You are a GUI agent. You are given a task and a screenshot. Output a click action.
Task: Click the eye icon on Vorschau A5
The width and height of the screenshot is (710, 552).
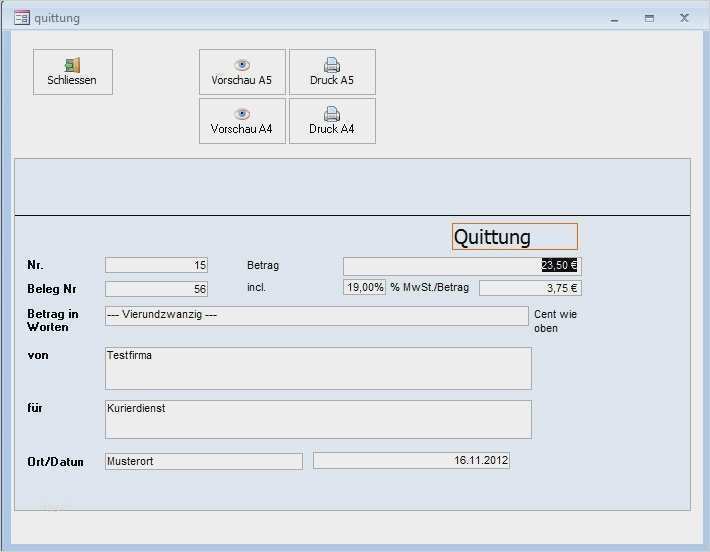(242, 65)
